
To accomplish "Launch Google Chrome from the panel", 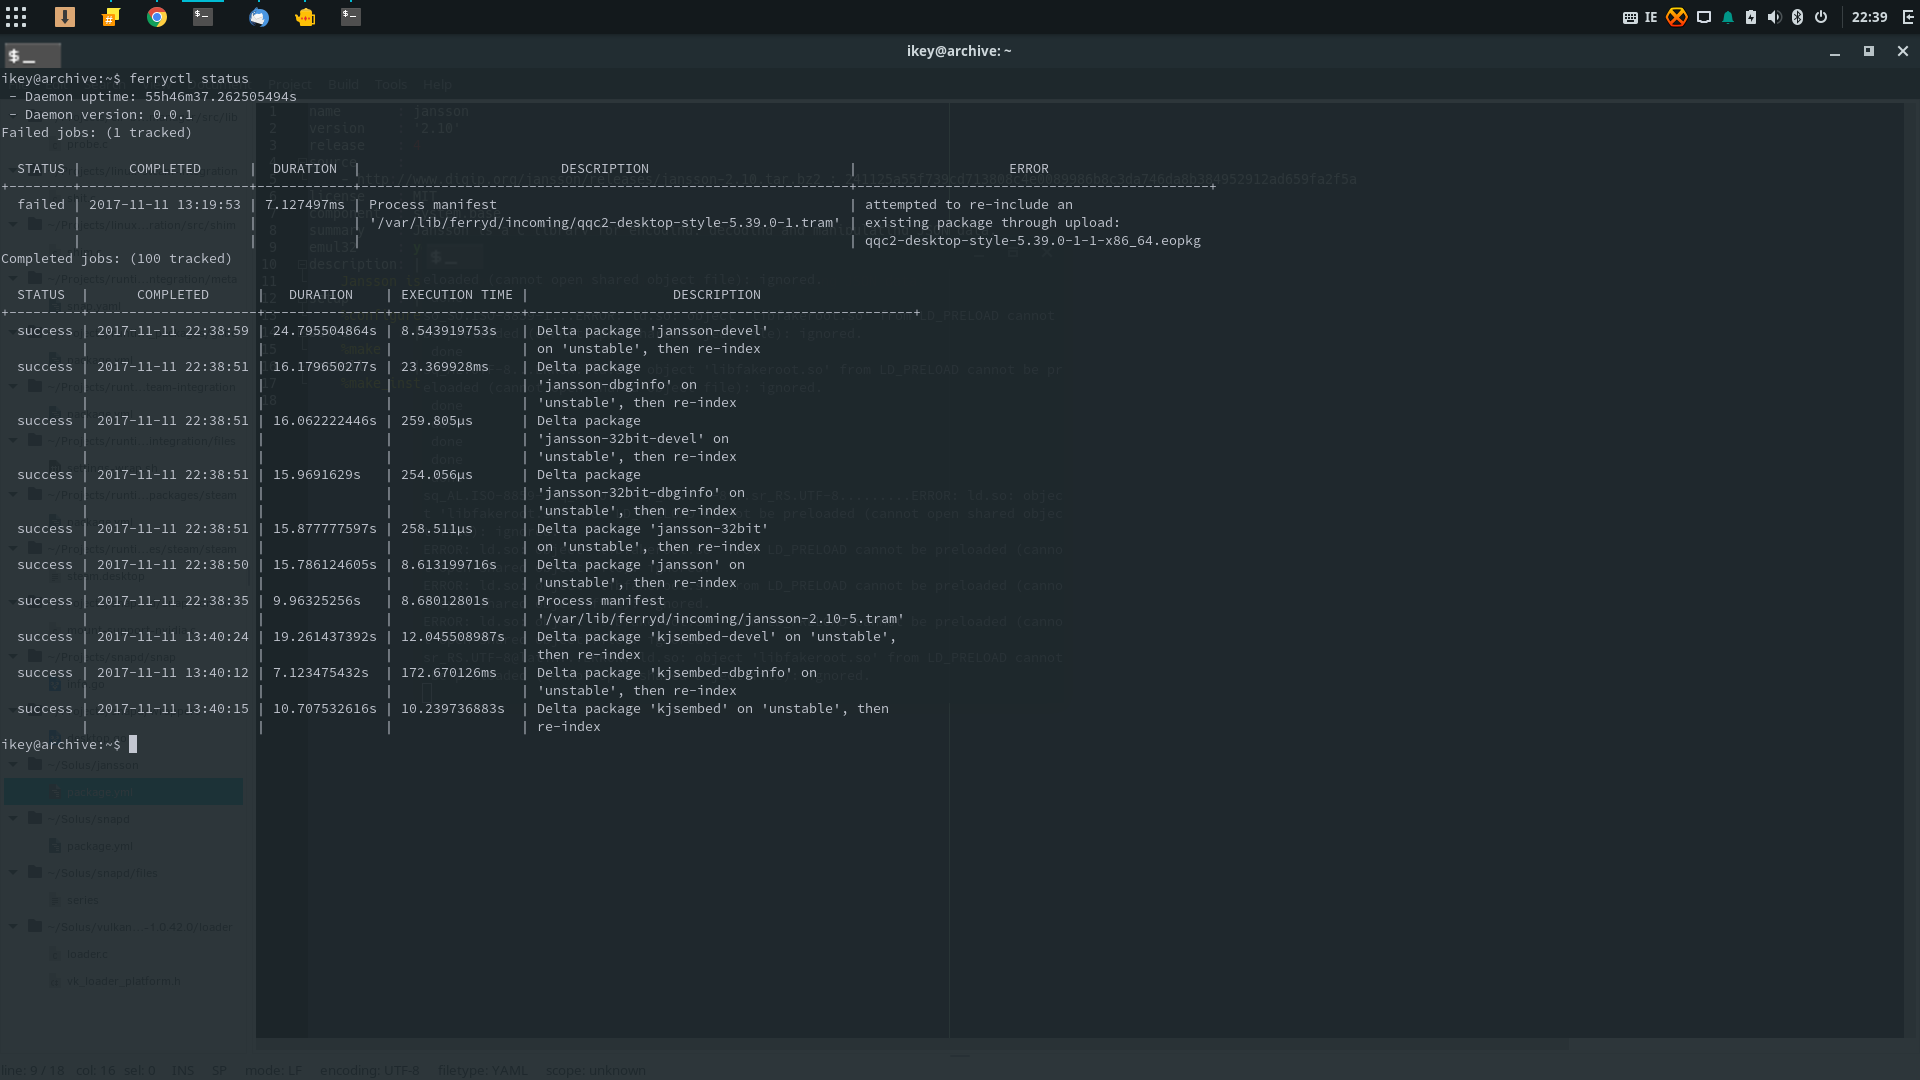I will point(157,17).
